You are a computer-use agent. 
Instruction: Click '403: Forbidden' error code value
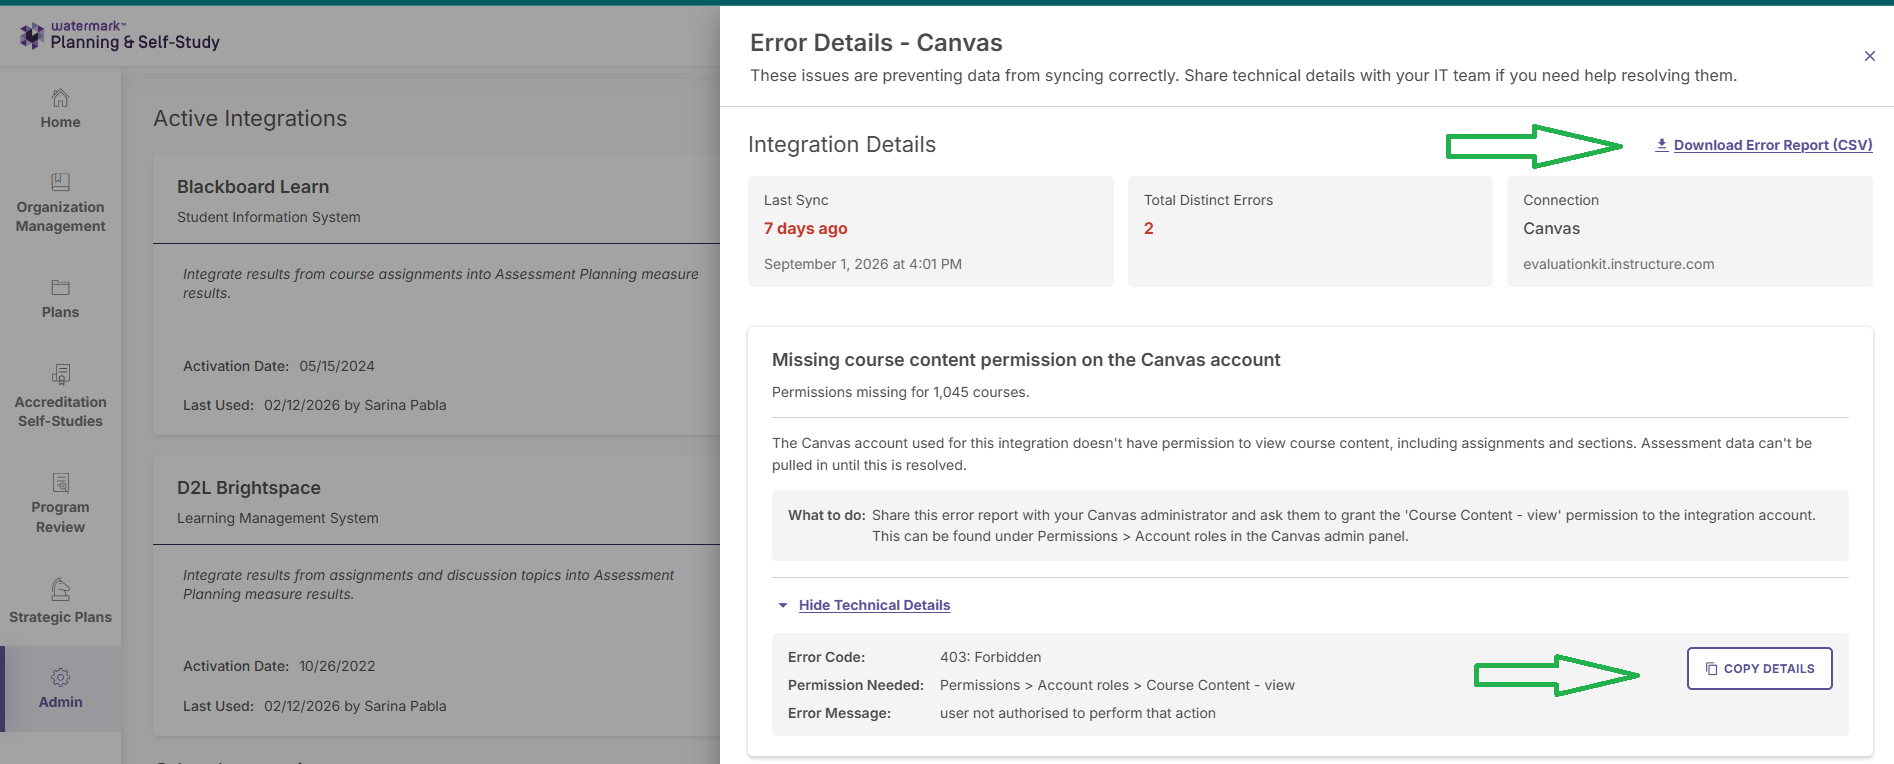click(990, 657)
